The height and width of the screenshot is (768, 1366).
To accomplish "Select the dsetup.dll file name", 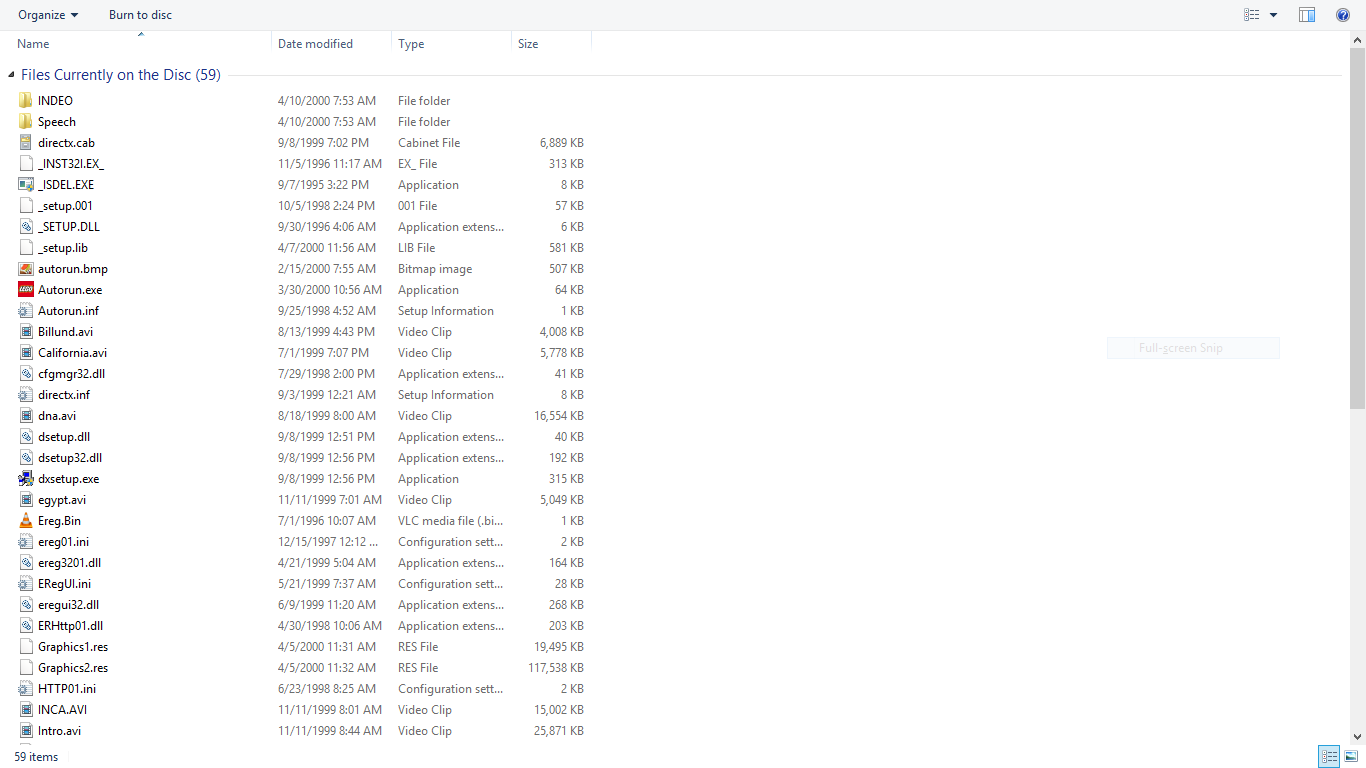I will 64,436.
